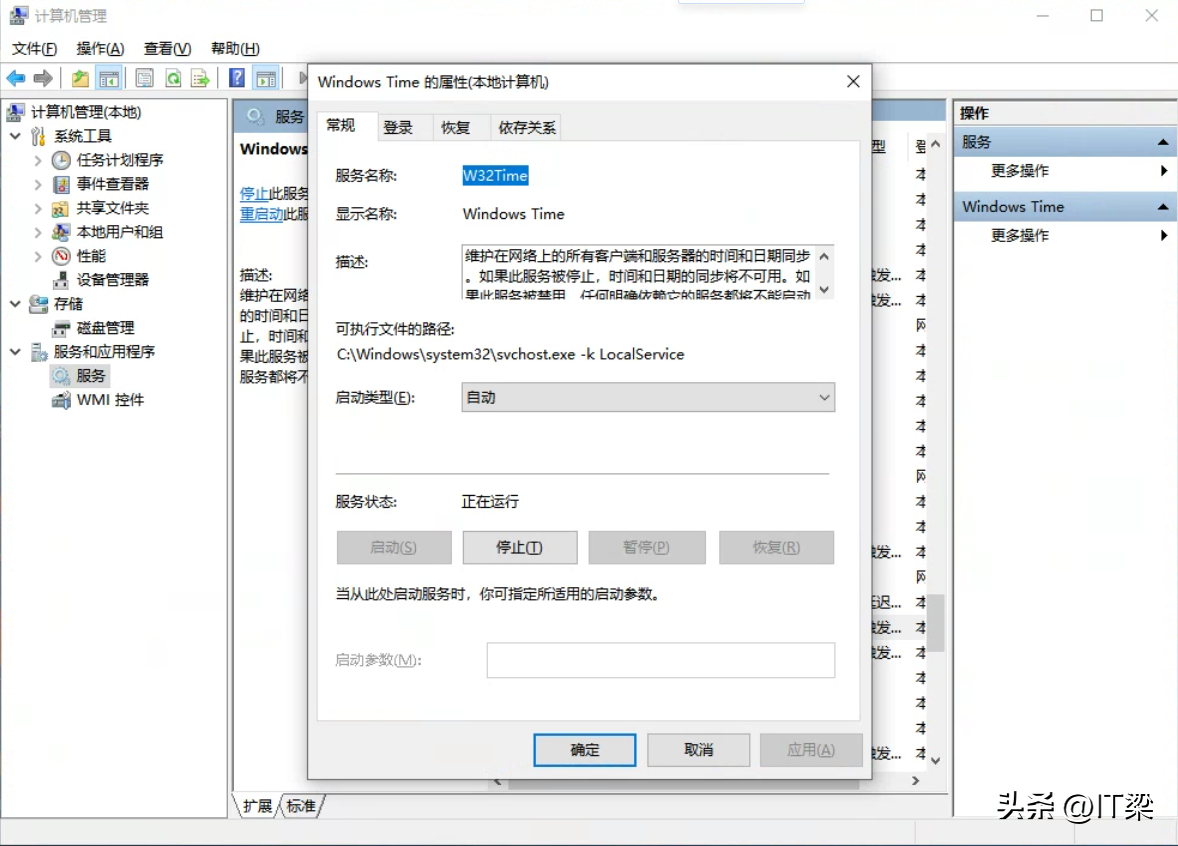This screenshot has height=846, width=1178.
Task: Expand the 事件查看器 tree node
Action: tap(38, 184)
